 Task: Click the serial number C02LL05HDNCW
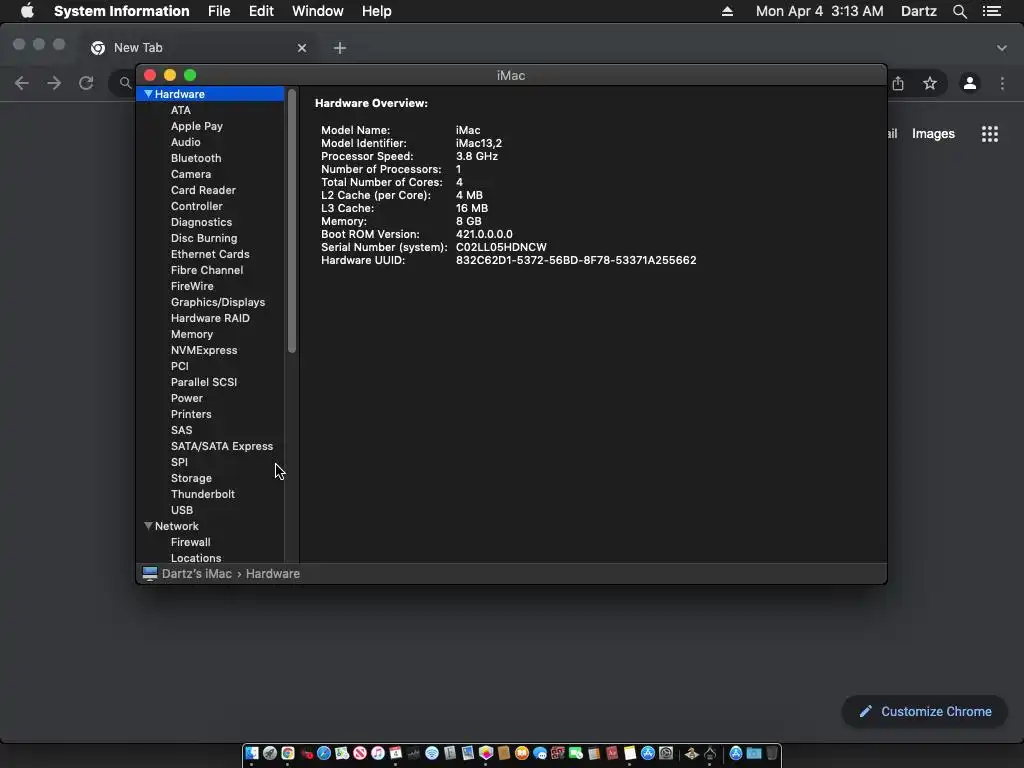point(501,247)
